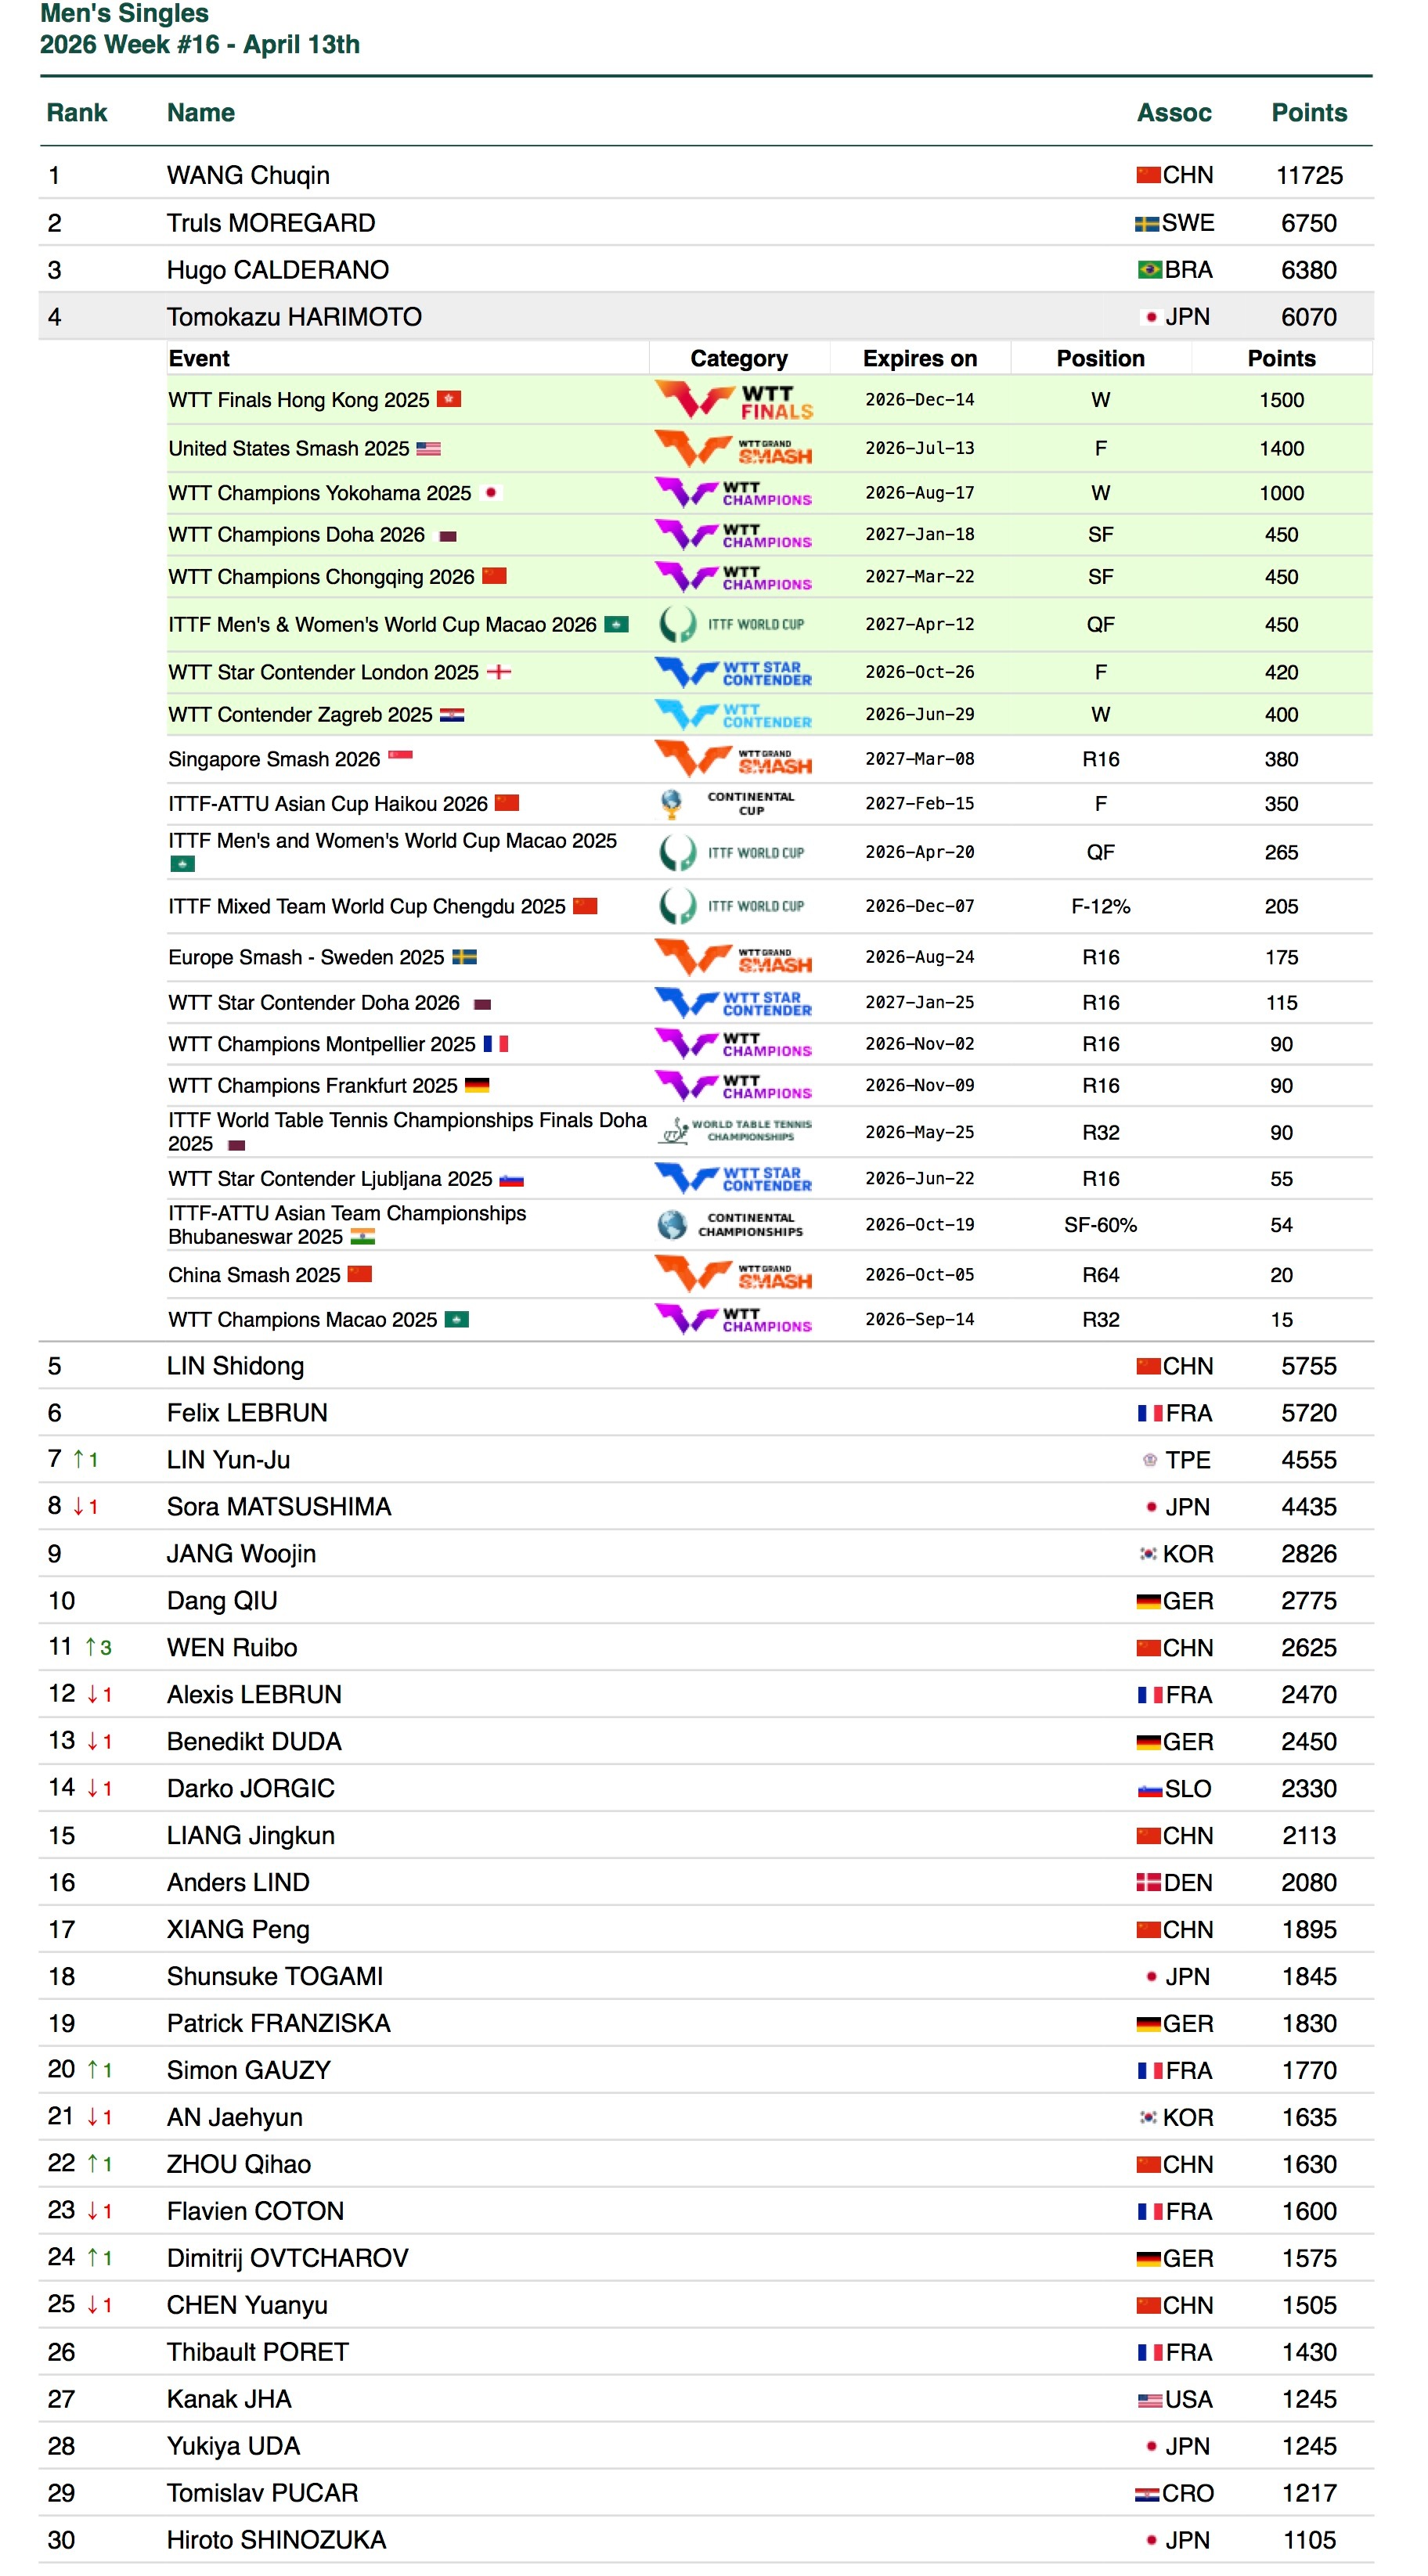Image resolution: width=1428 pixels, height=2576 pixels.
Task: Click the China flag next to WANG Chuqin
Action: point(1148,174)
